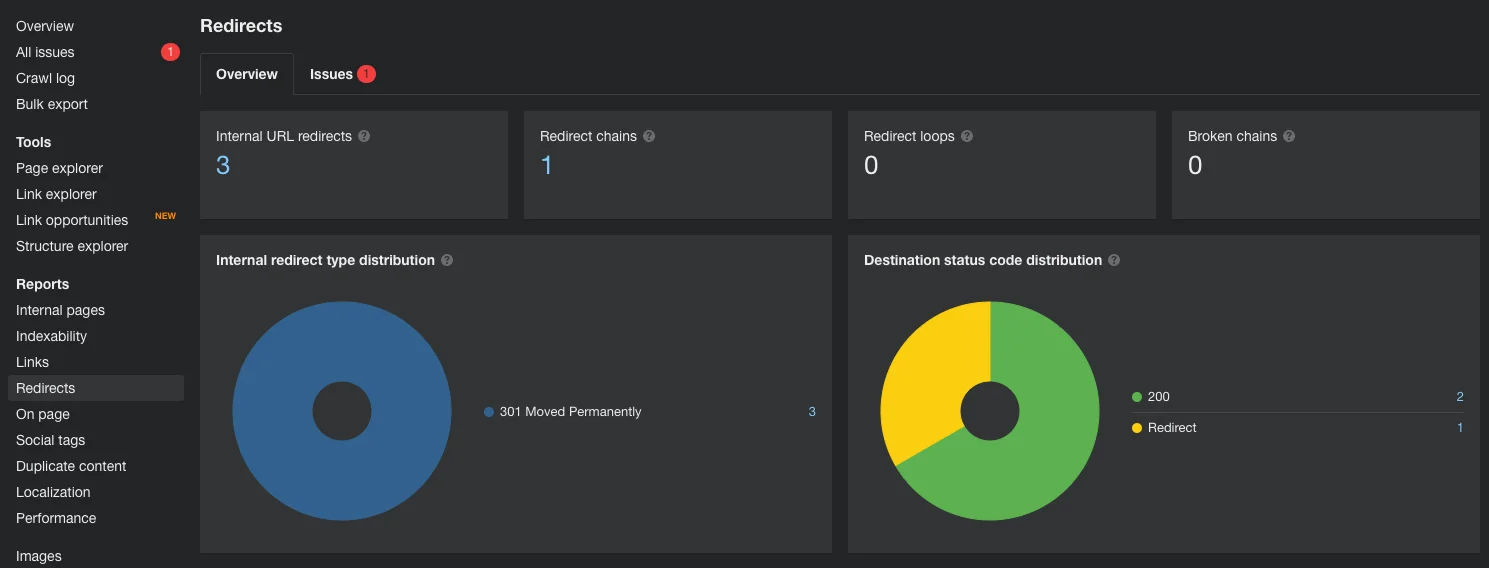Select Redirects report in sidebar
Image resolution: width=1489 pixels, height=568 pixels.
pyautogui.click(x=96, y=388)
